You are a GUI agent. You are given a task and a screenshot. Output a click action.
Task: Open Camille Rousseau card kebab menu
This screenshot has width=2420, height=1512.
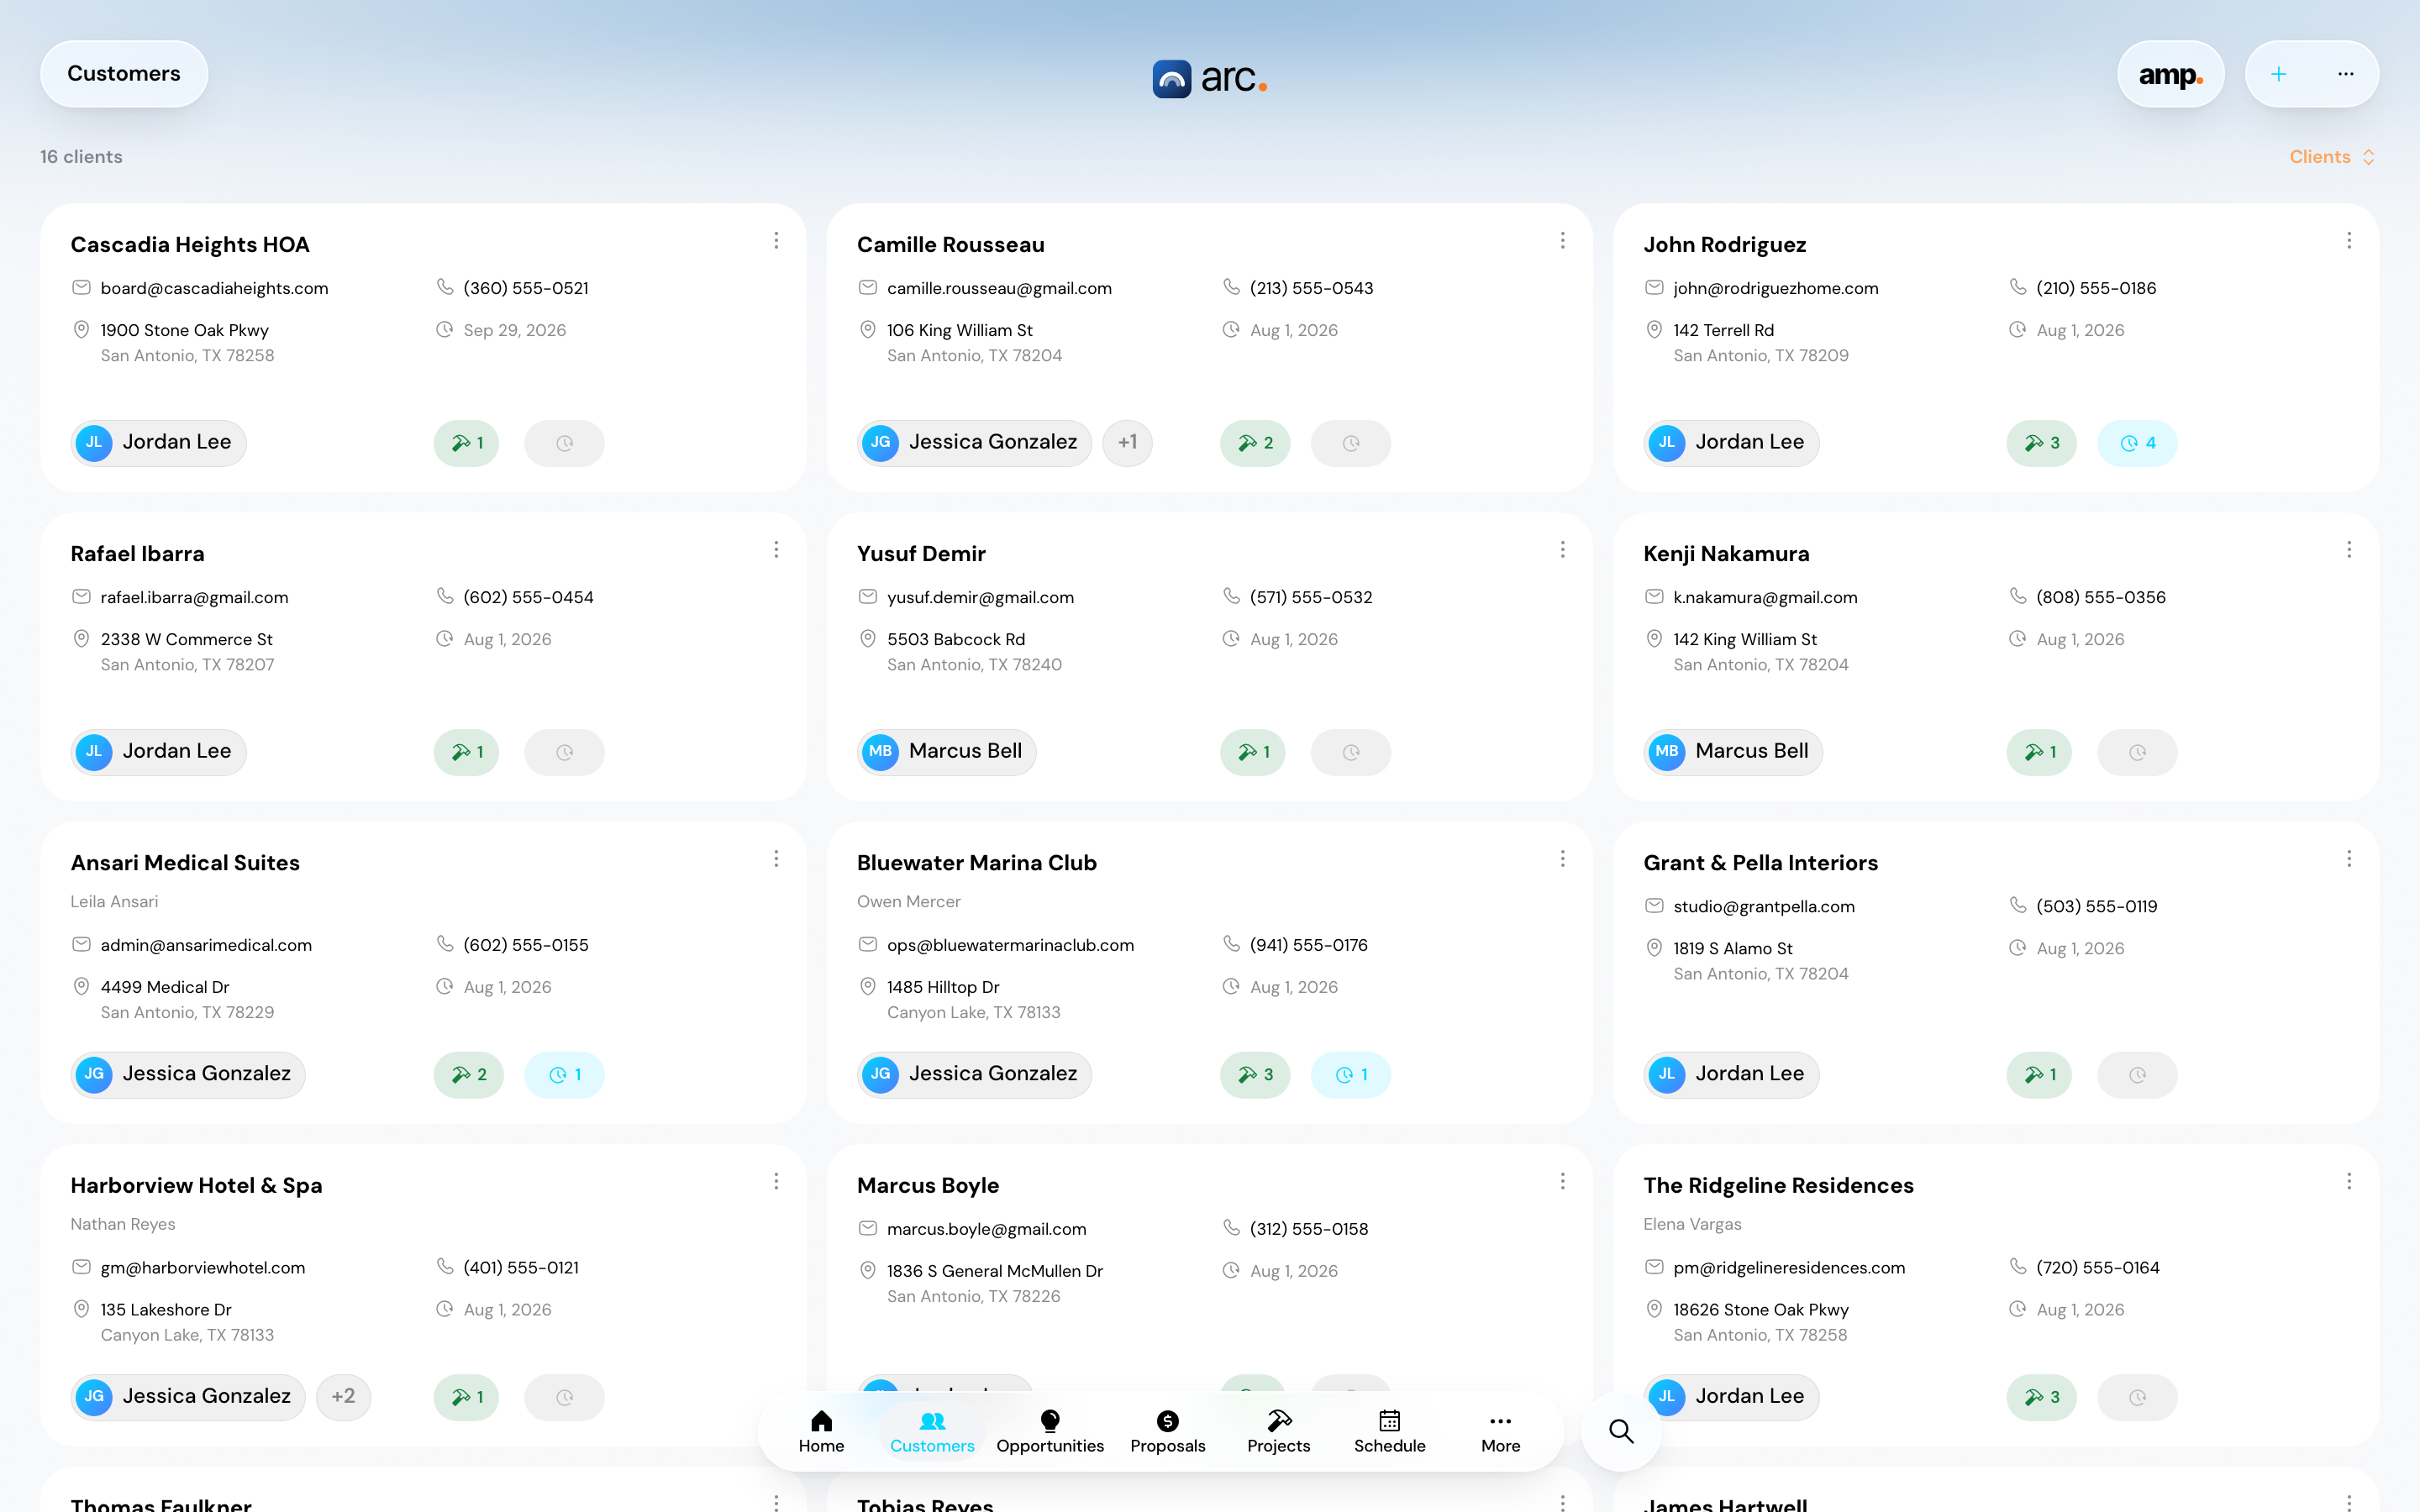pyautogui.click(x=1562, y=241)
